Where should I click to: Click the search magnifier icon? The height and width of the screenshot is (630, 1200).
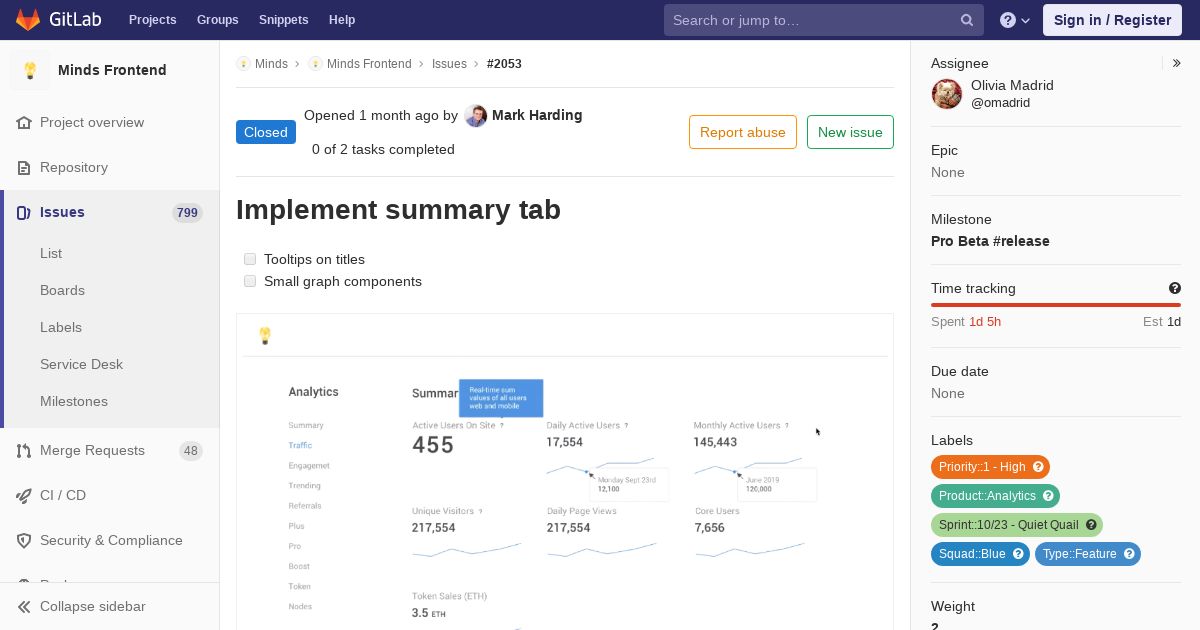pyautogui.click(x=967, y=20)
